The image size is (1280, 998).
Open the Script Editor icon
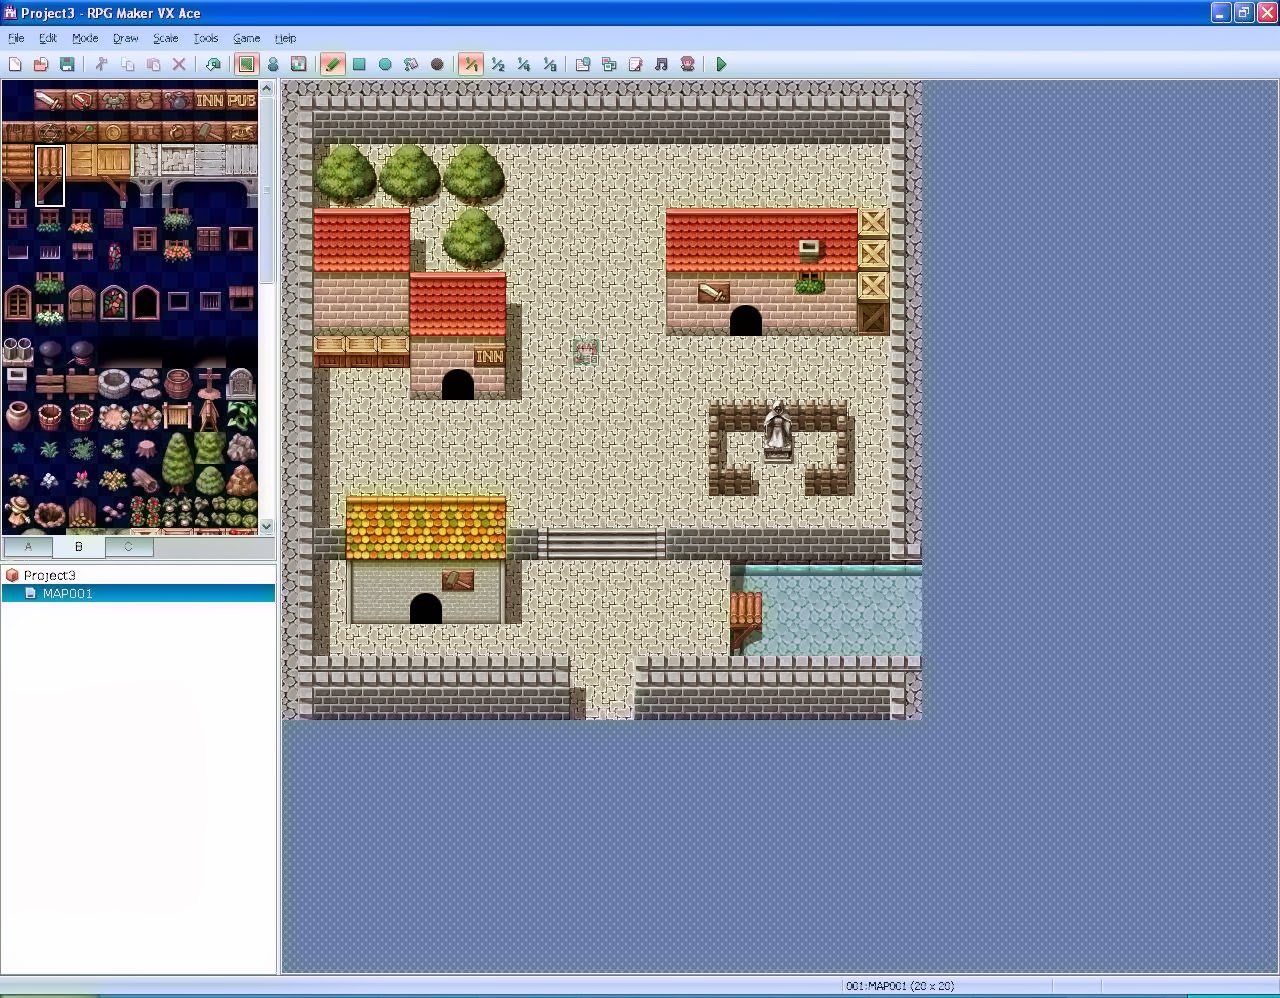tap(635, 64)
